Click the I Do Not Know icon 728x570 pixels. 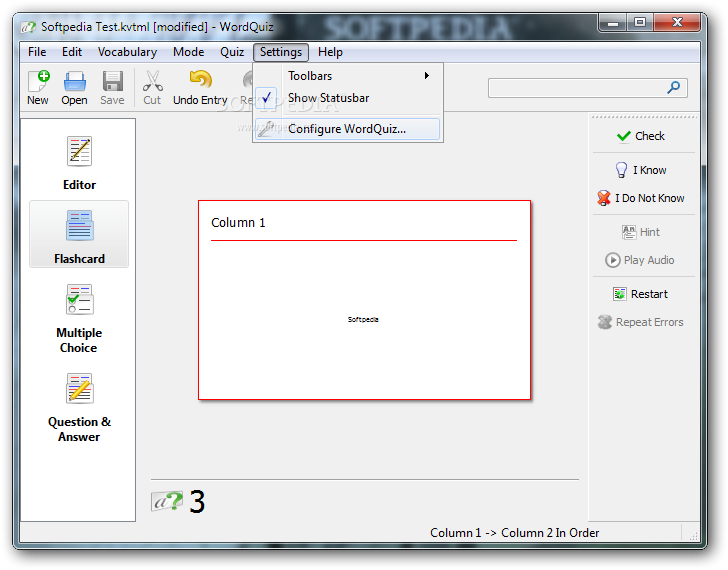point(604,198)
